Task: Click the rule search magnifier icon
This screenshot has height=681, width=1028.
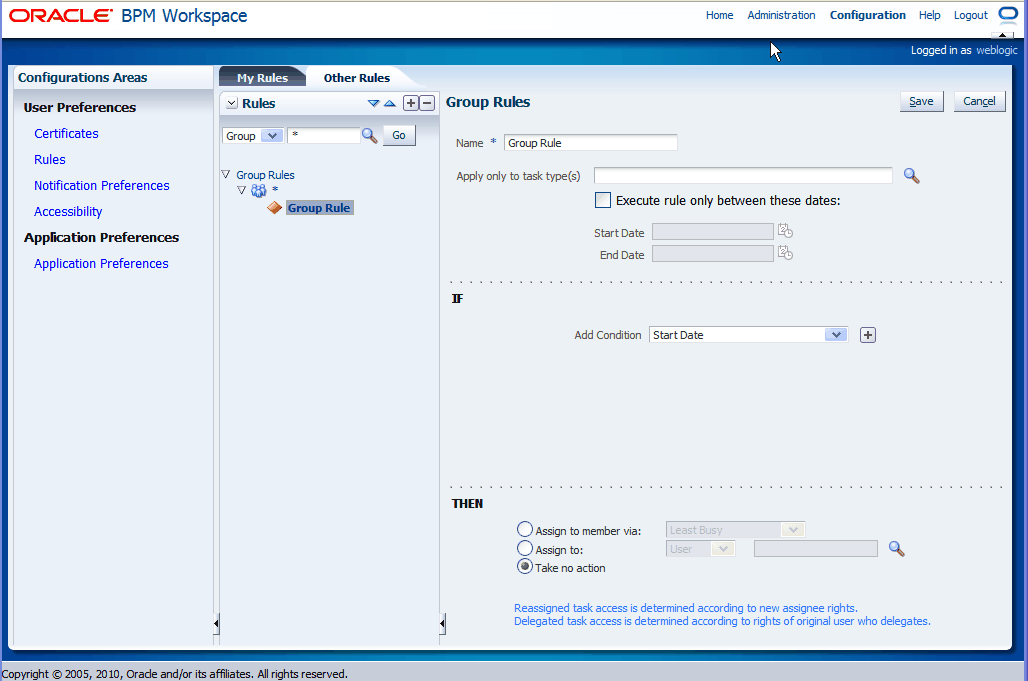Action: pyautogui.click(x=370, y=136)
